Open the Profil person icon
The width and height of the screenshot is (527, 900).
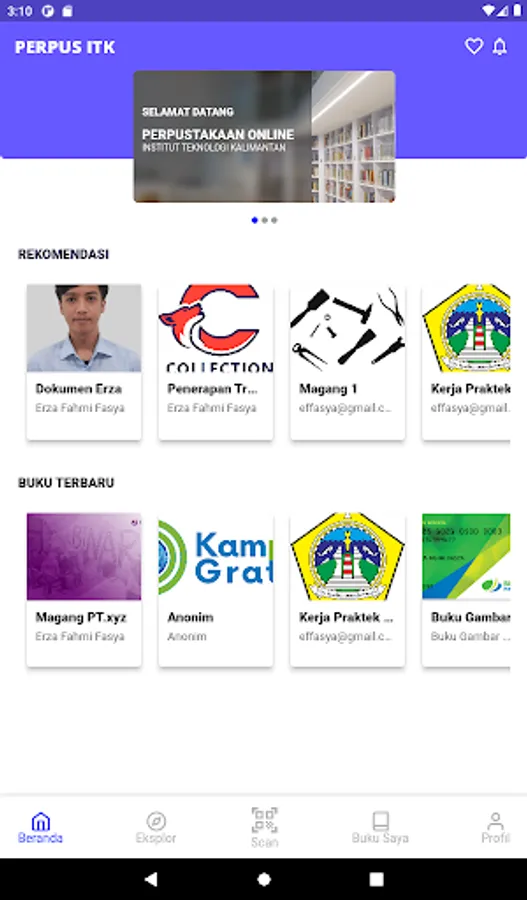[495, 827]
